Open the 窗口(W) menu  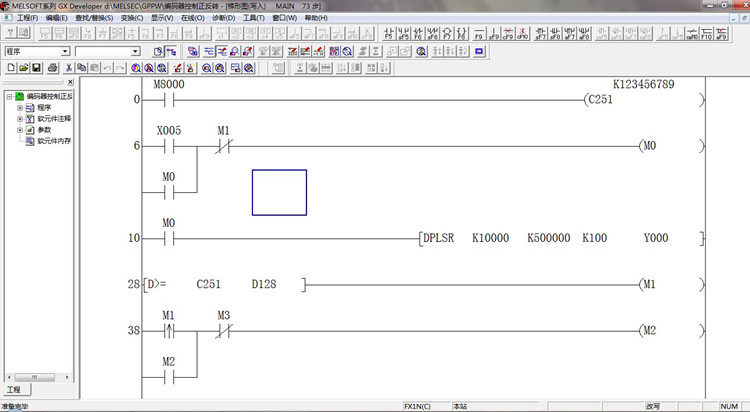285,18
